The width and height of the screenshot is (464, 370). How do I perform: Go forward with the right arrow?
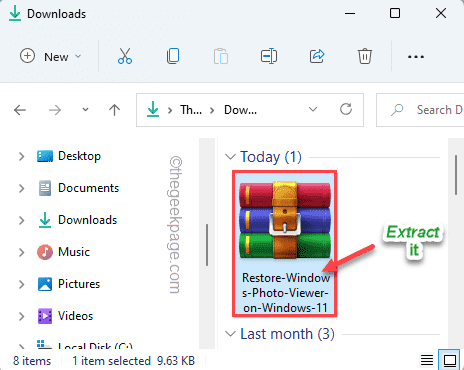55,110
